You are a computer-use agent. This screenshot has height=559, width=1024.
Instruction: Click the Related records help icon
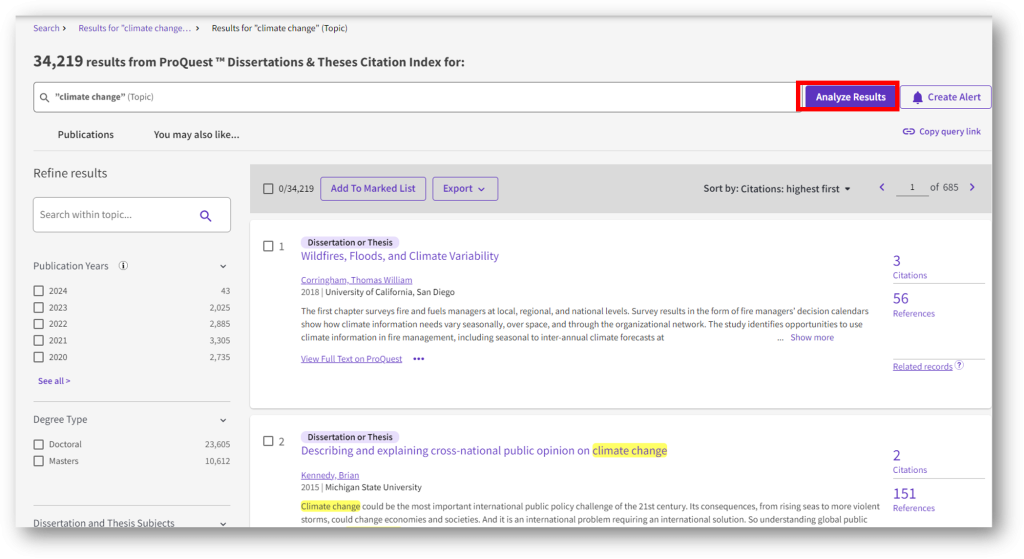coord(959,366)
